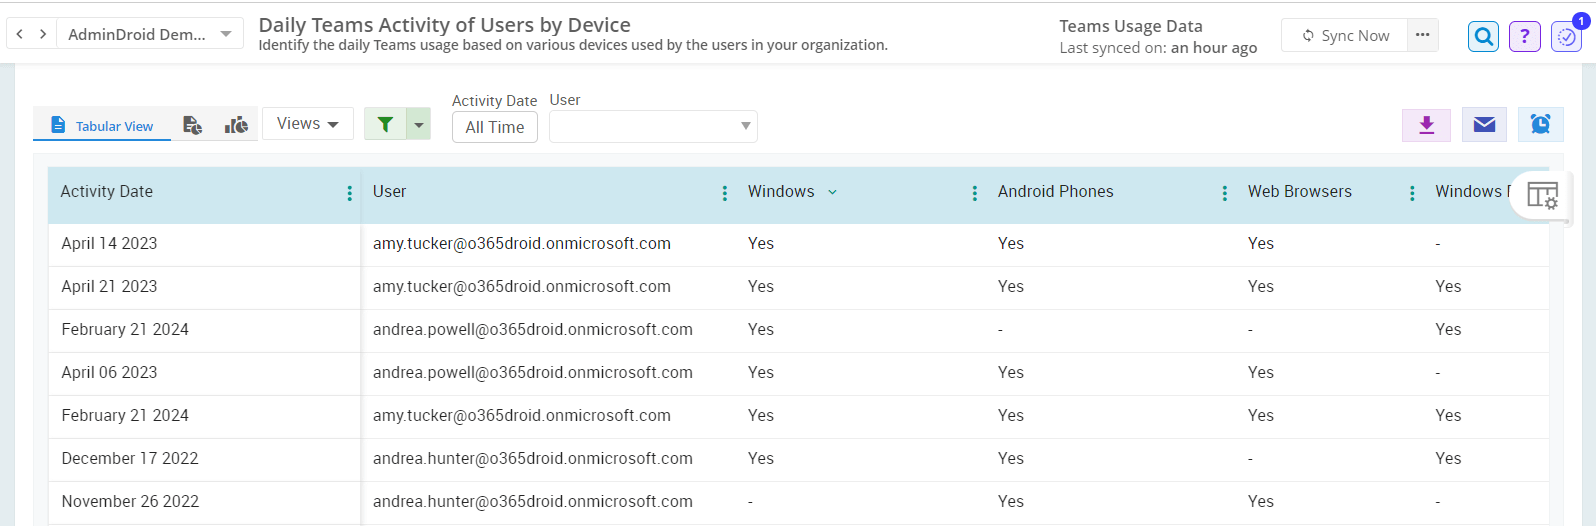
Task: Click andrea.powell email in April 06 2023 row
Action: tap(533, 373)
